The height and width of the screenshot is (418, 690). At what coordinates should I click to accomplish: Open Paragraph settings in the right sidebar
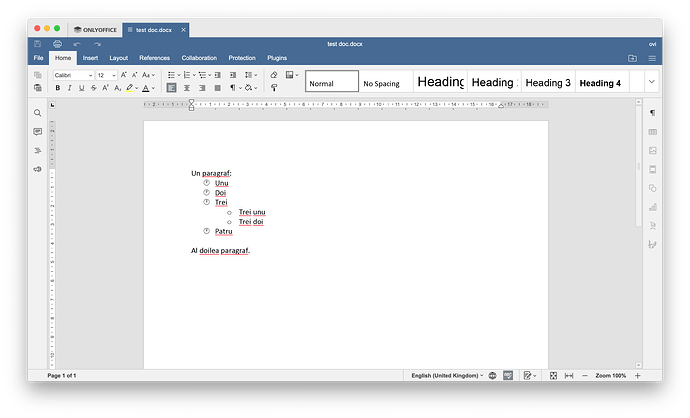pos(653,113)
